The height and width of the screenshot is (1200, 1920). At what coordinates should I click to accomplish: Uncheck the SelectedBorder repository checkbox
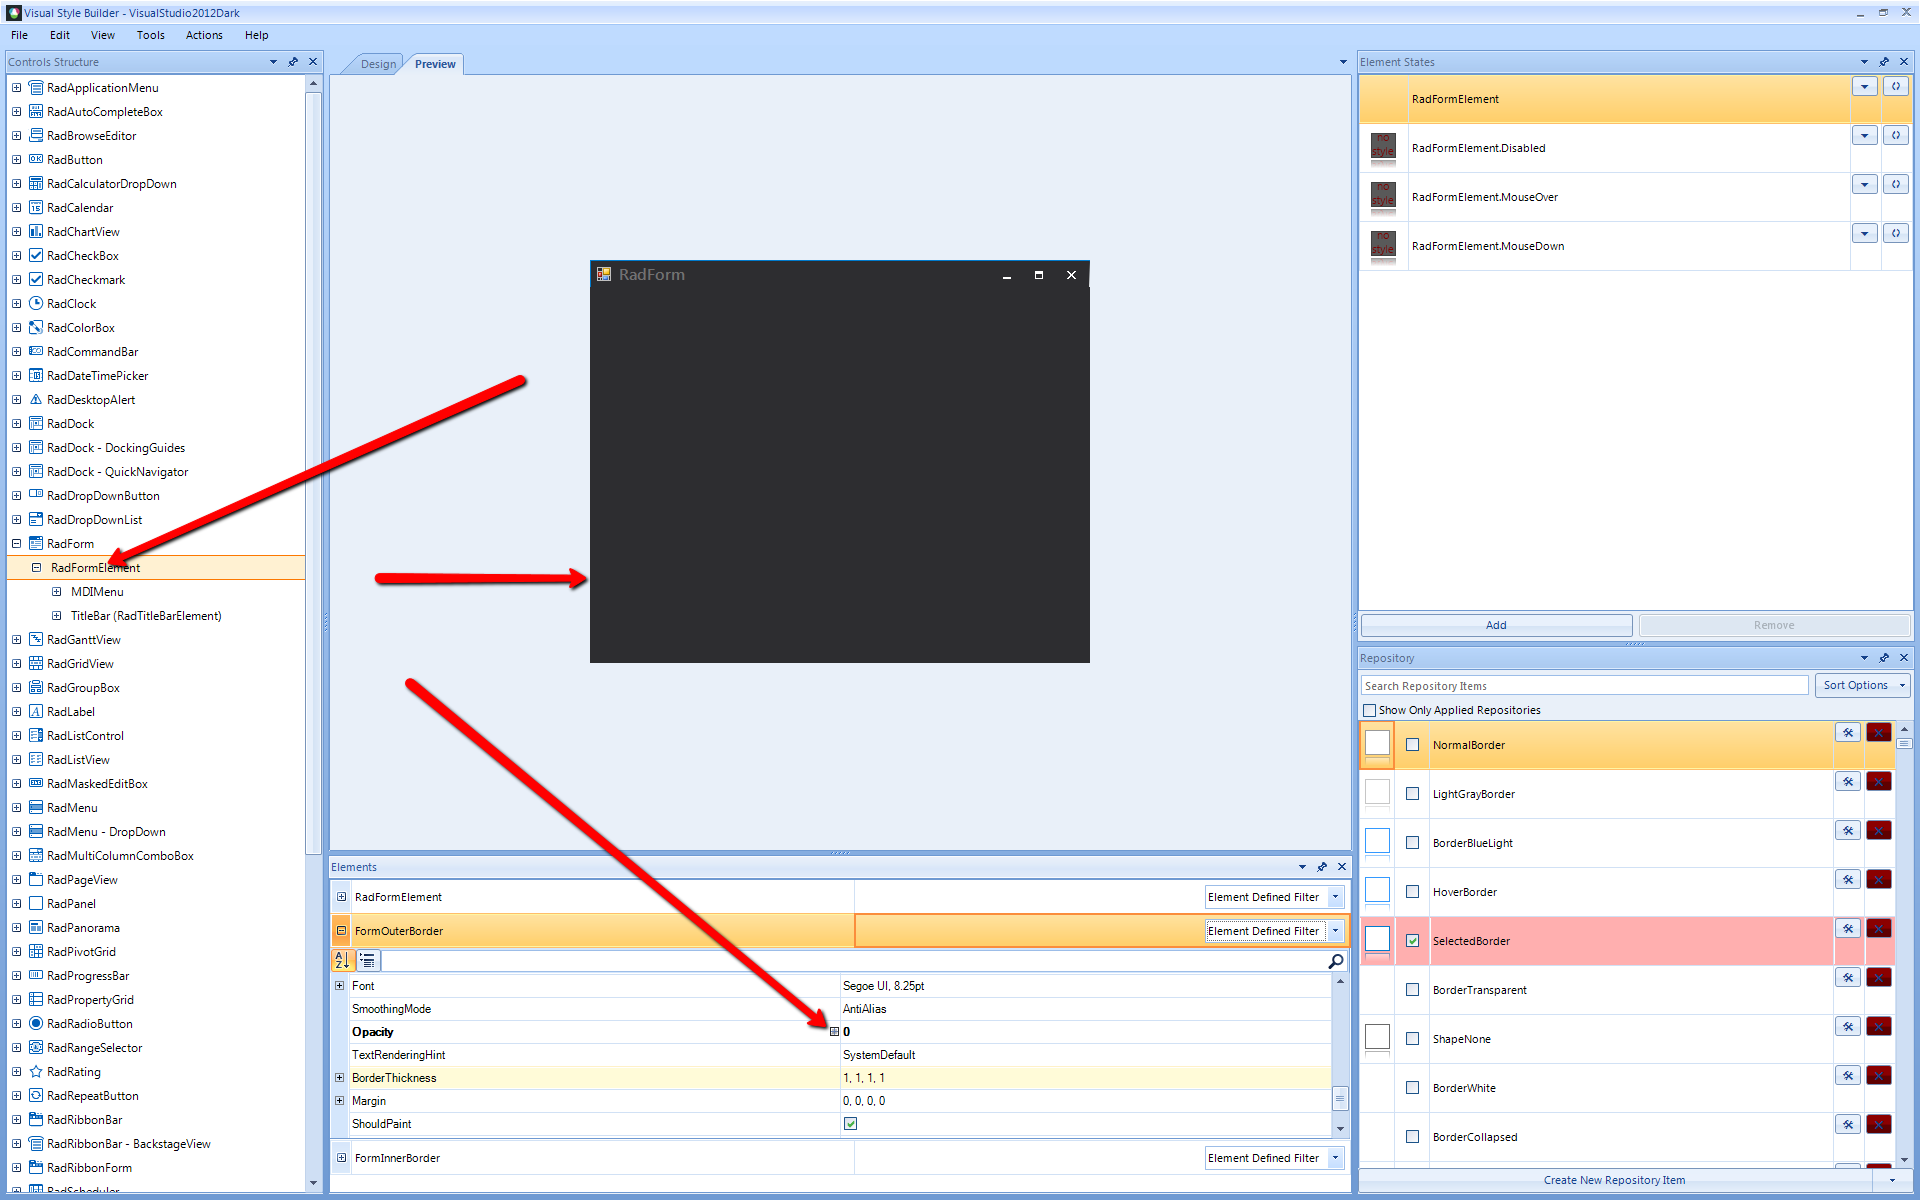click(1413, 941)
